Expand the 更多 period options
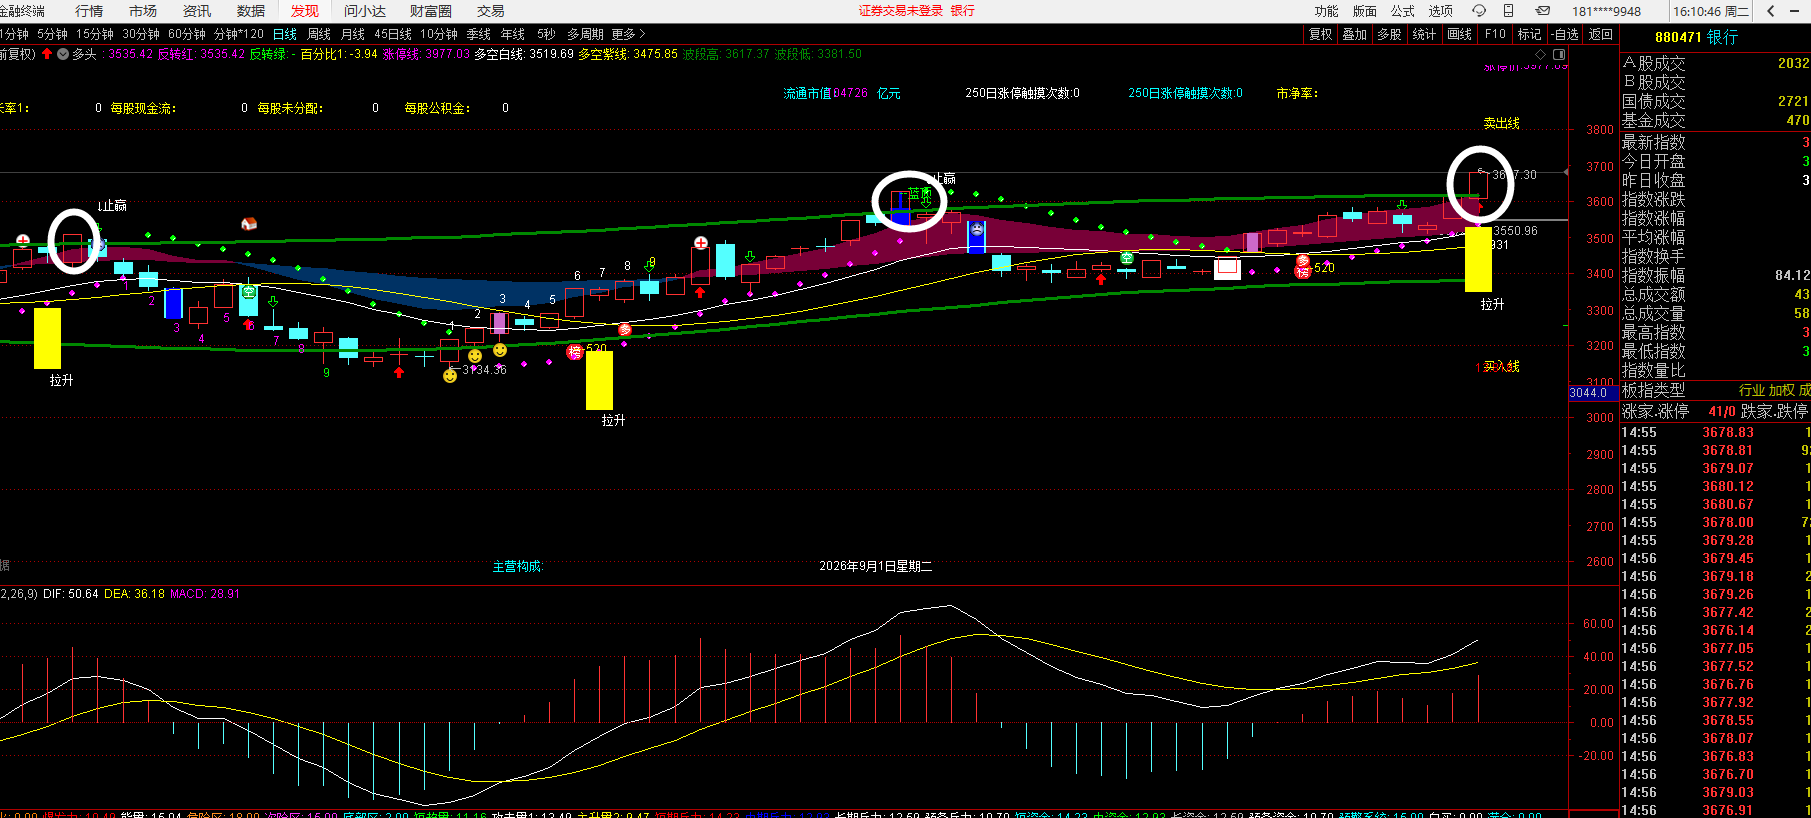This screenshot has height=818, width=1811. 629,34
